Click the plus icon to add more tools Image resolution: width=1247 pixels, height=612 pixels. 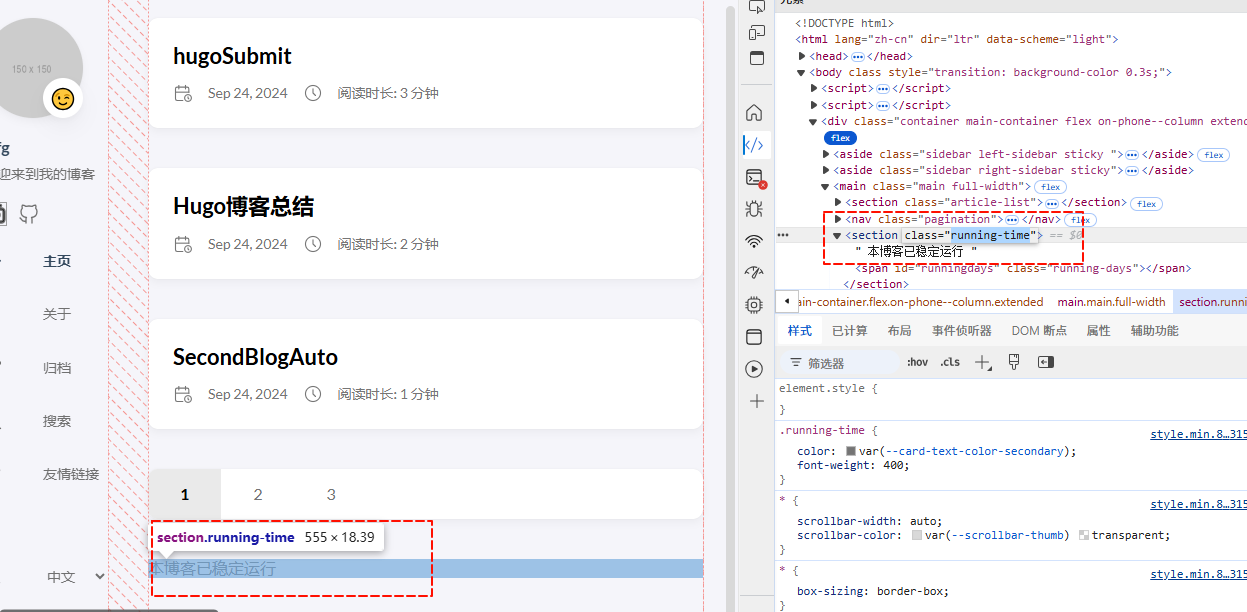756,401
